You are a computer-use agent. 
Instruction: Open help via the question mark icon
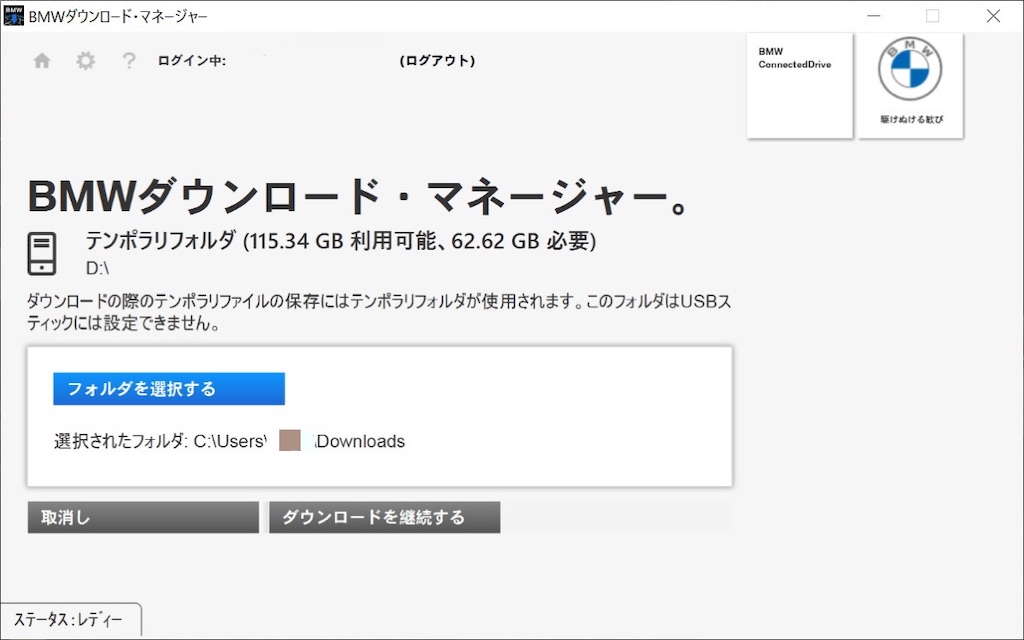(x=128, y=60)
